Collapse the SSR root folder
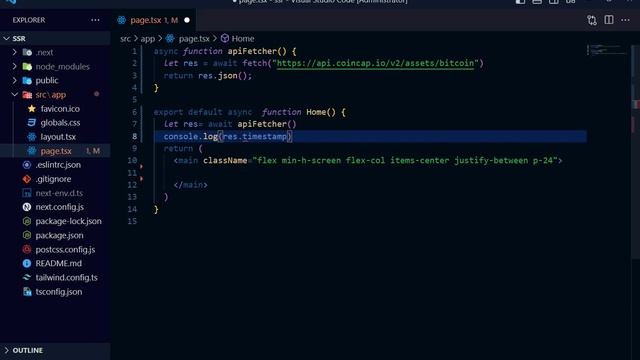This screenshot has height=360, width=640. [x=7, y=38]
